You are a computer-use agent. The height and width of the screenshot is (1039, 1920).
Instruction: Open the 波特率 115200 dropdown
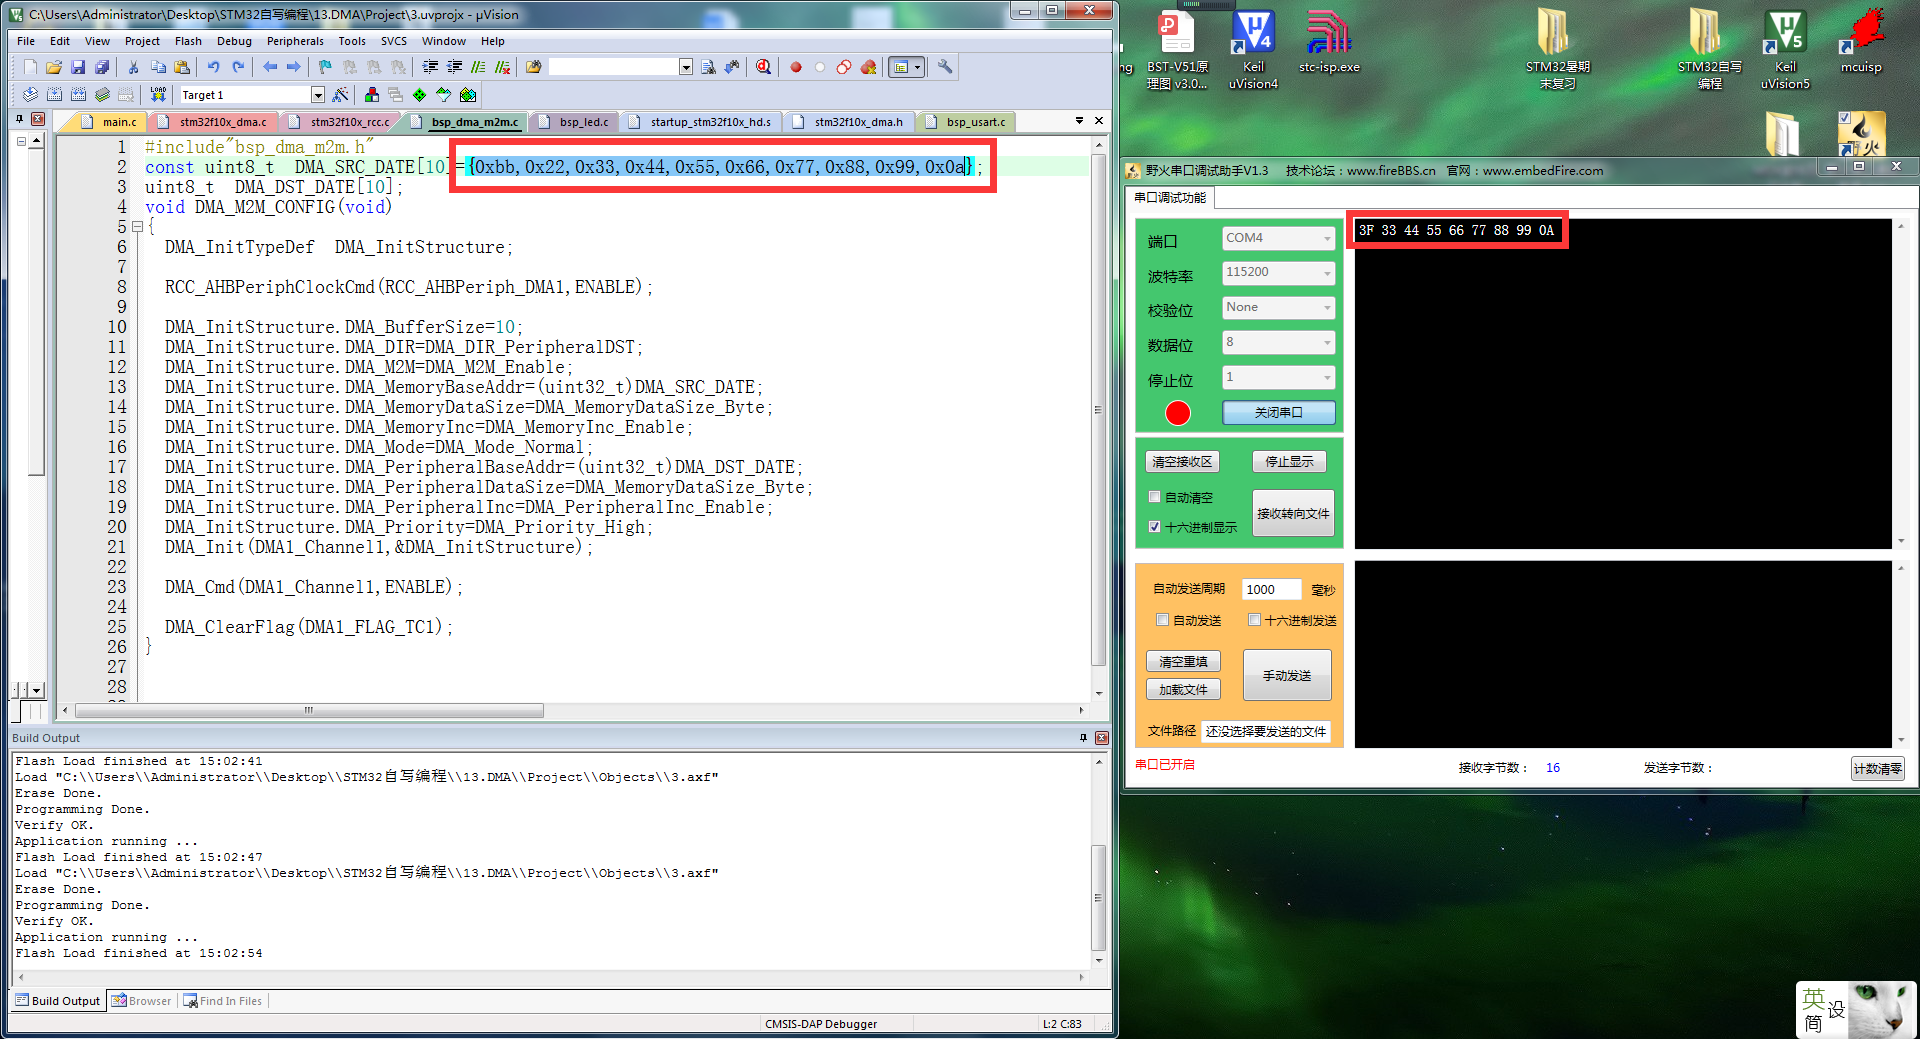point(1327,272)
